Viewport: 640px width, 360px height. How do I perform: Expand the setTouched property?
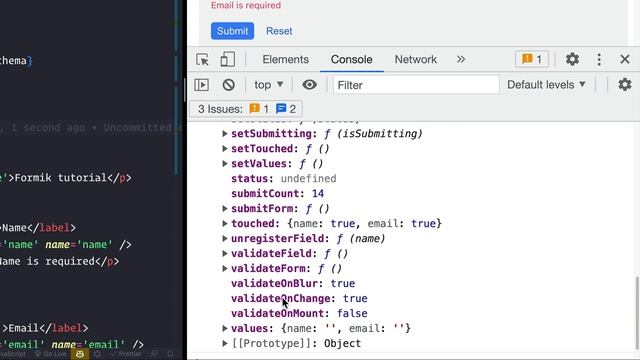[224, 149]
